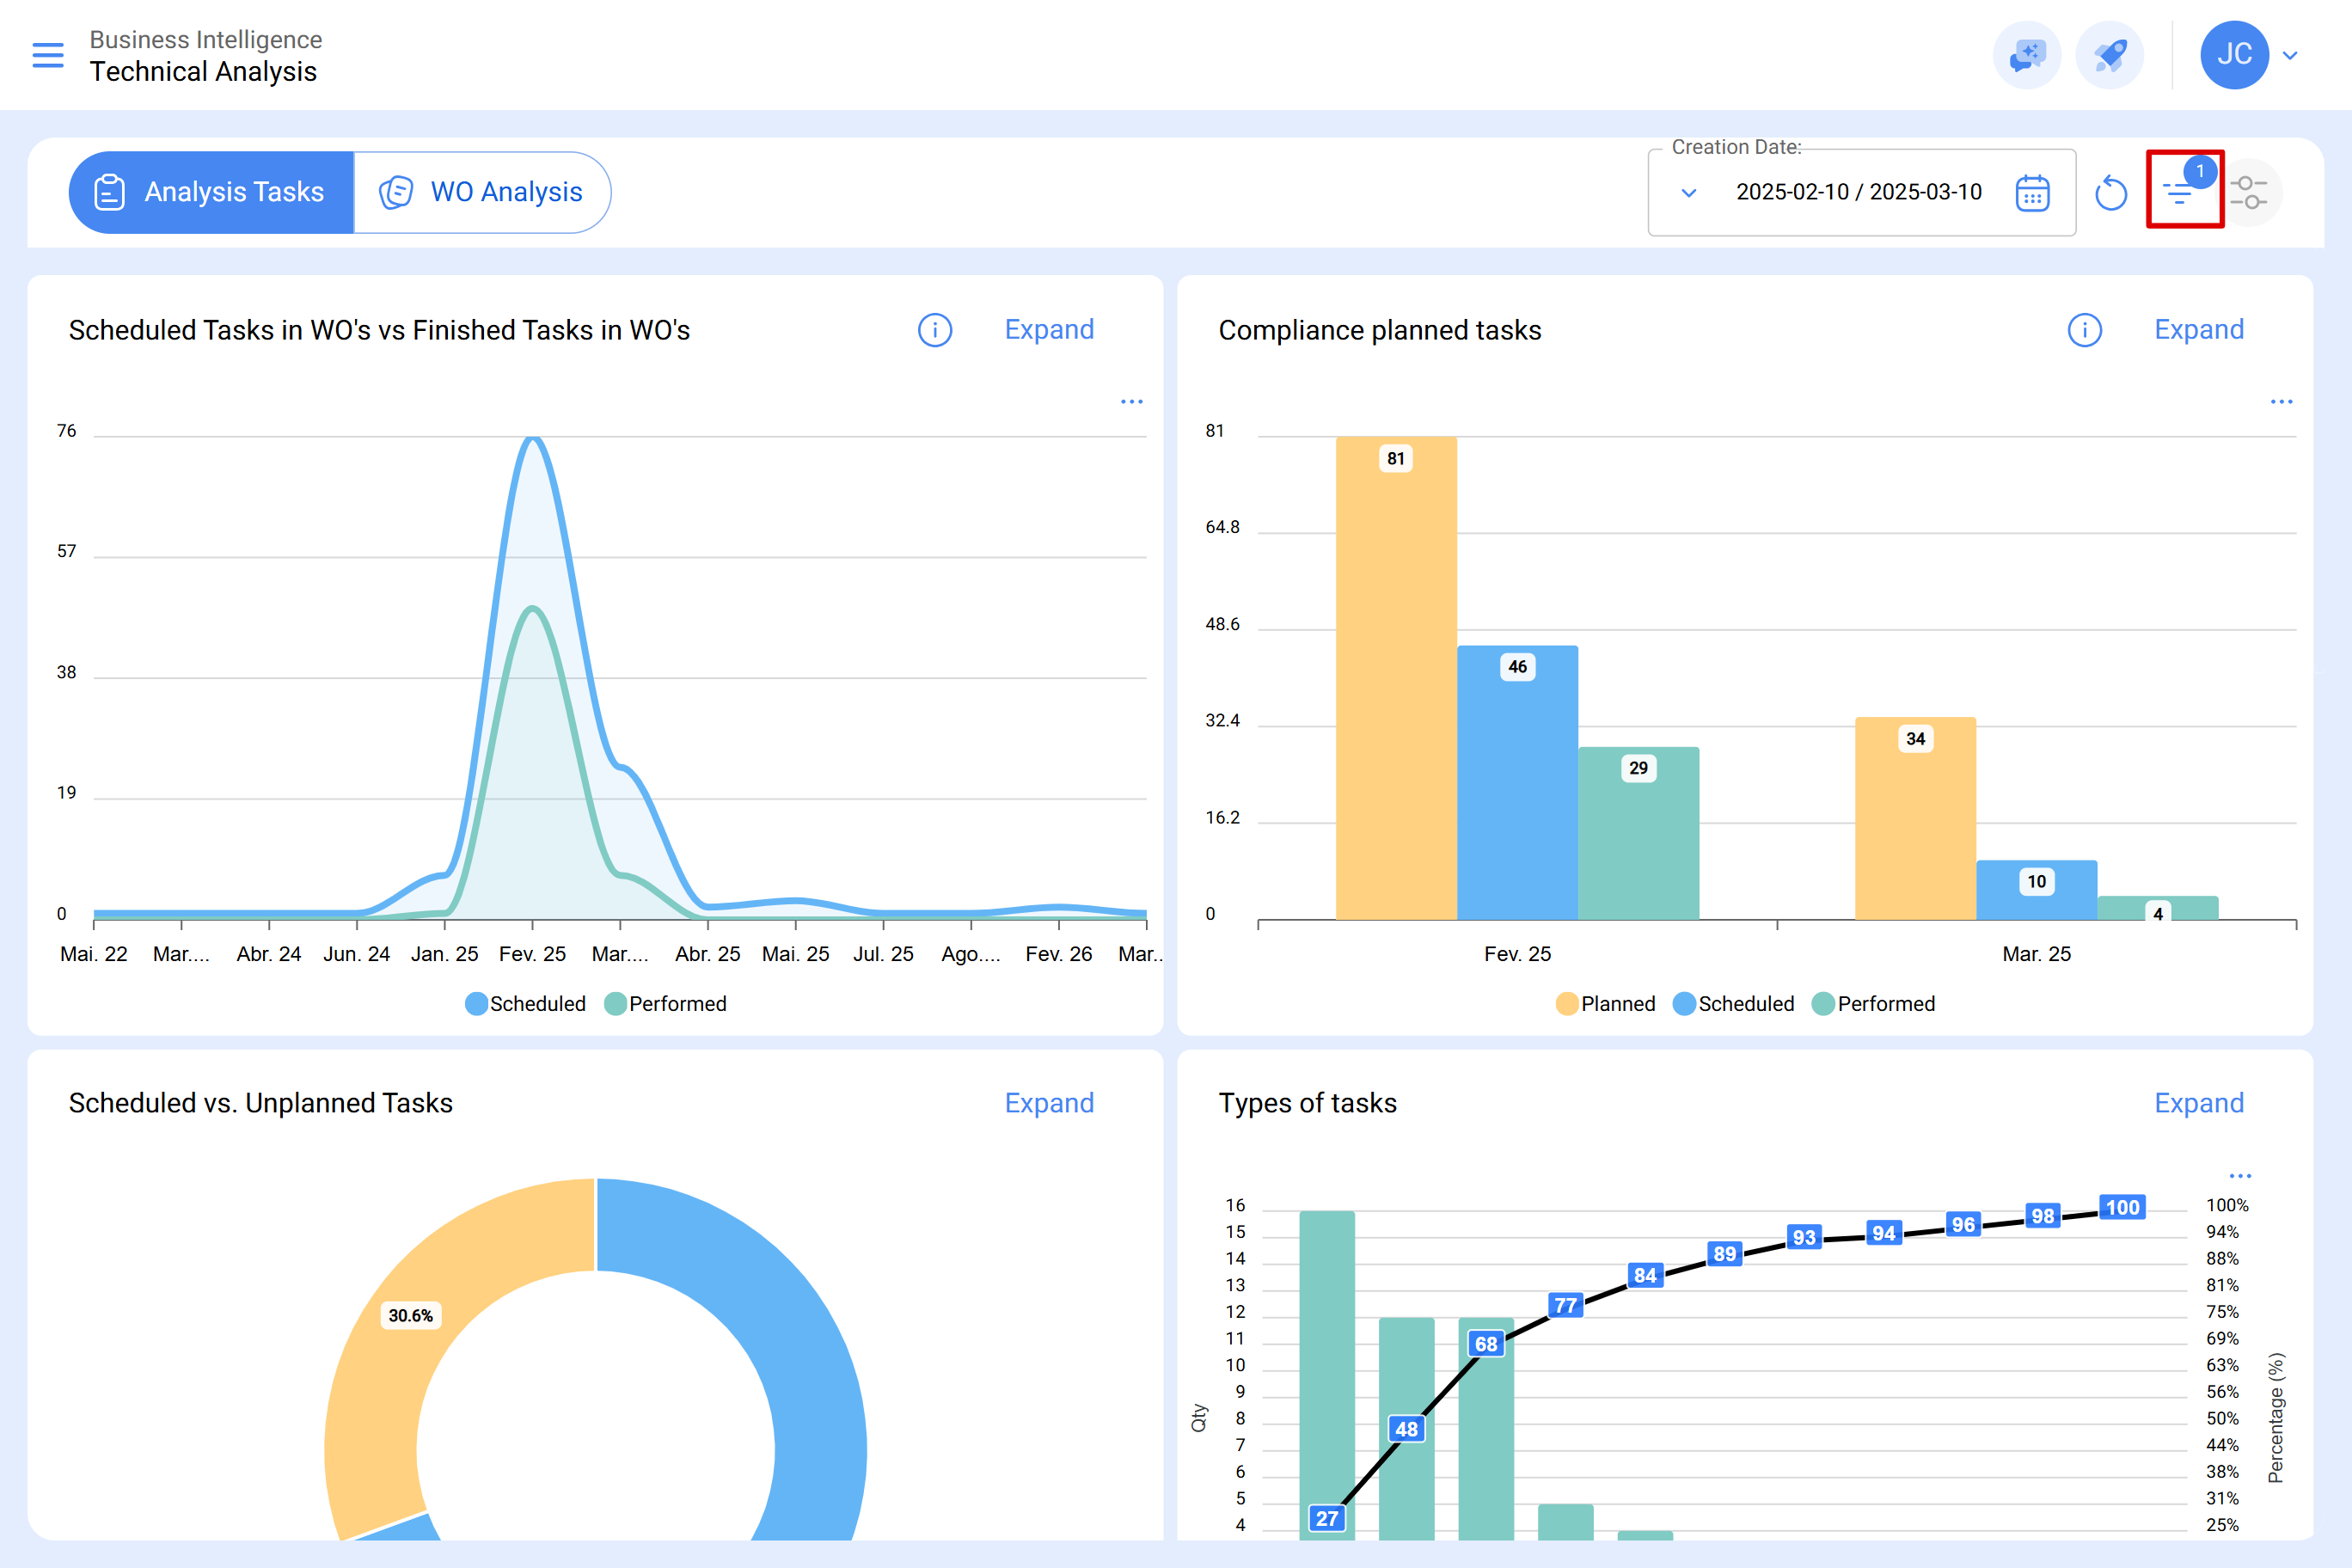Viewport: 2352px width, 1568px height.
Task: Click the Performed bar labeled 29
Action: 1638,834
